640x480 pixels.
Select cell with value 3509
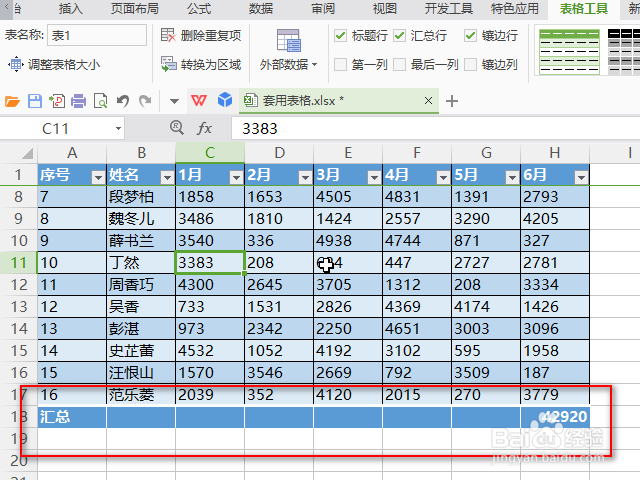486,373
